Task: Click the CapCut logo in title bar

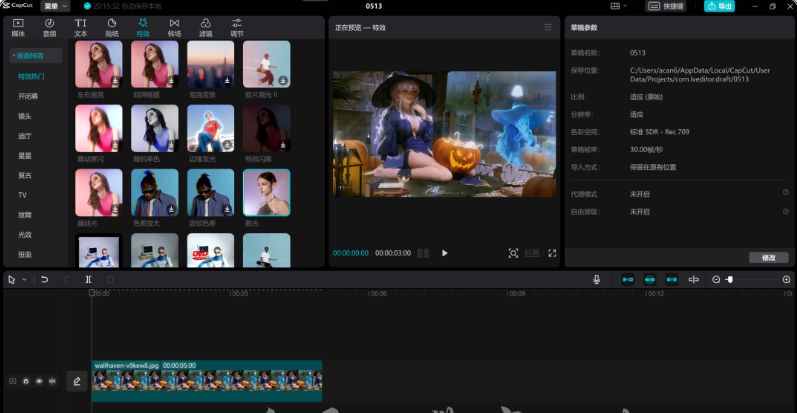Action: (x=17, y=6)
